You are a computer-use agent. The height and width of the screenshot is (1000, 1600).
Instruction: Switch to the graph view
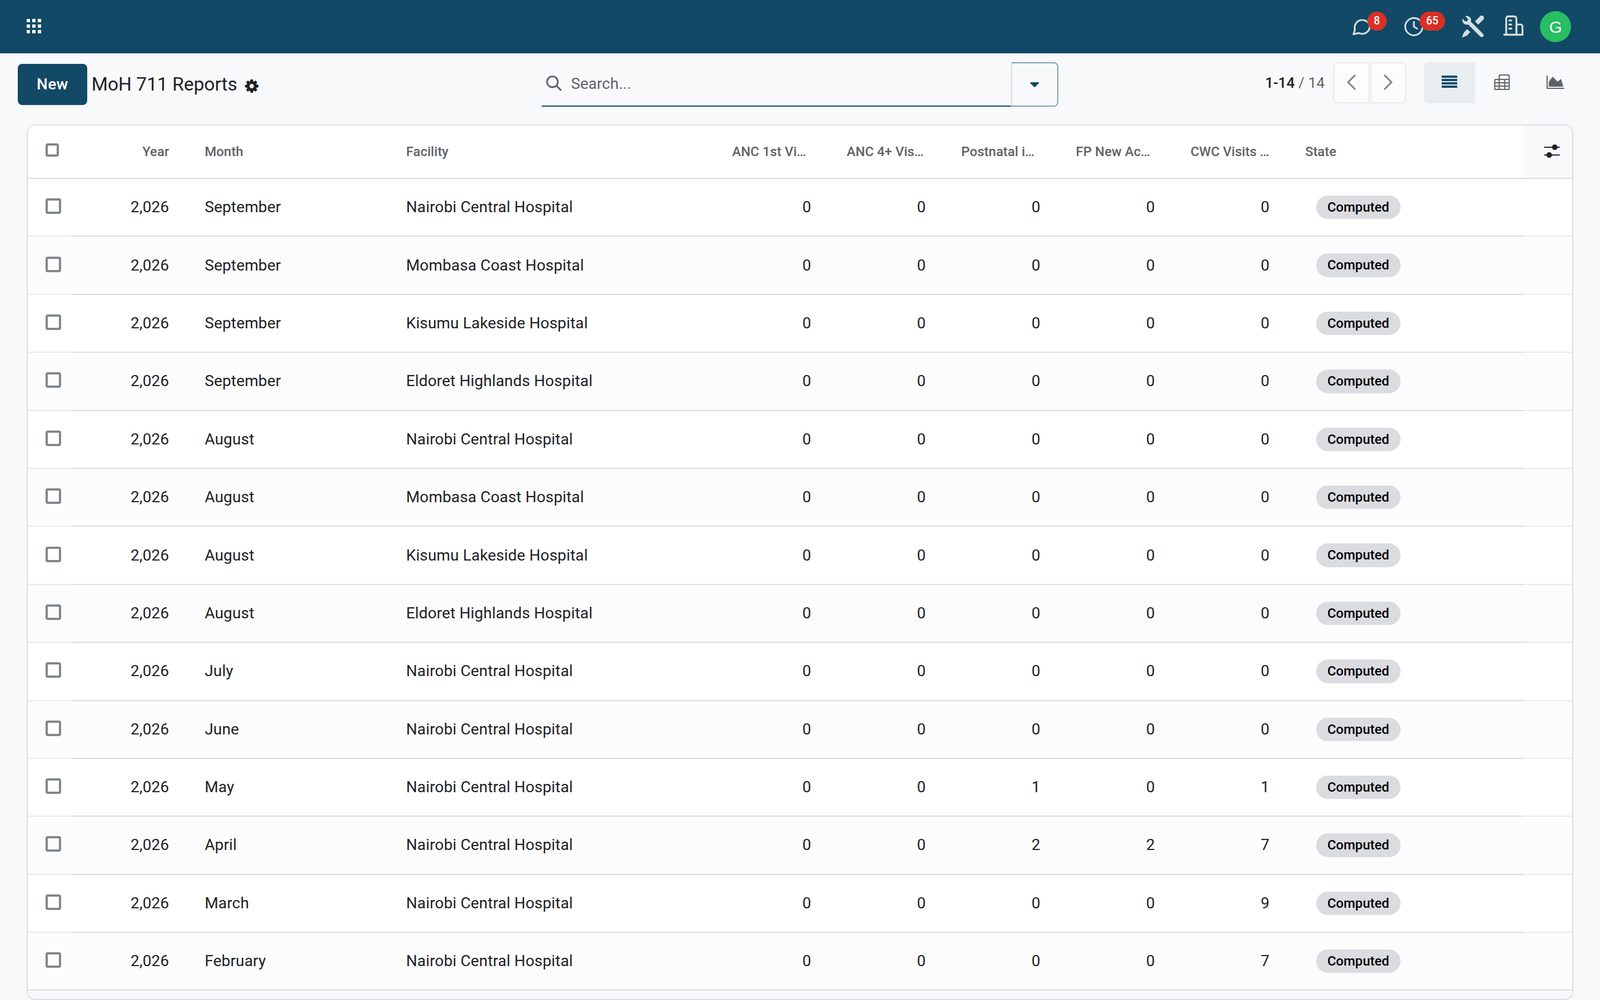click(1554, 83)
